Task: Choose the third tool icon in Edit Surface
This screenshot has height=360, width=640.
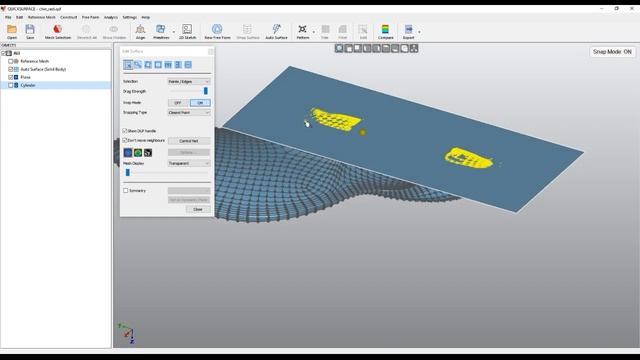Action: click(148, 64)
